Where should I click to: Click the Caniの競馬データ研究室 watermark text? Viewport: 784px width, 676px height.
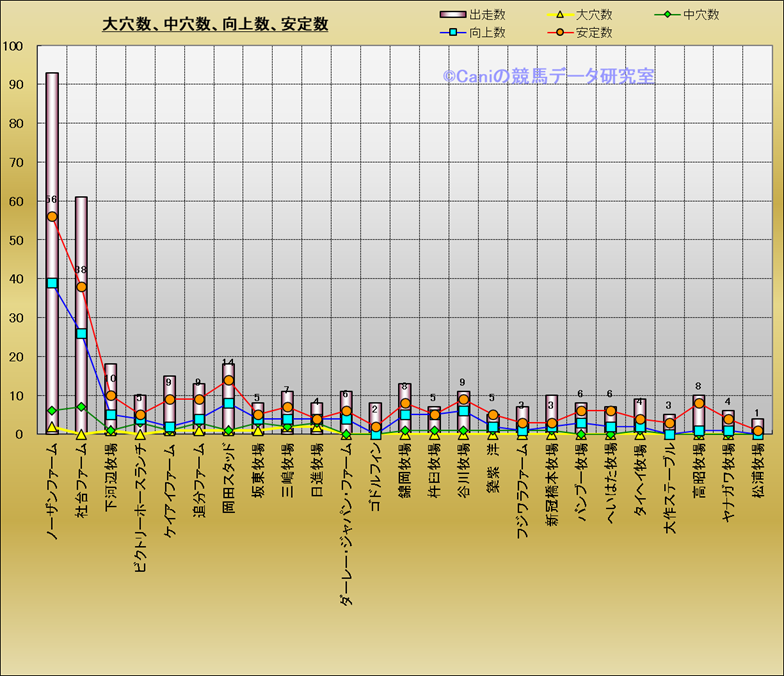549,76
